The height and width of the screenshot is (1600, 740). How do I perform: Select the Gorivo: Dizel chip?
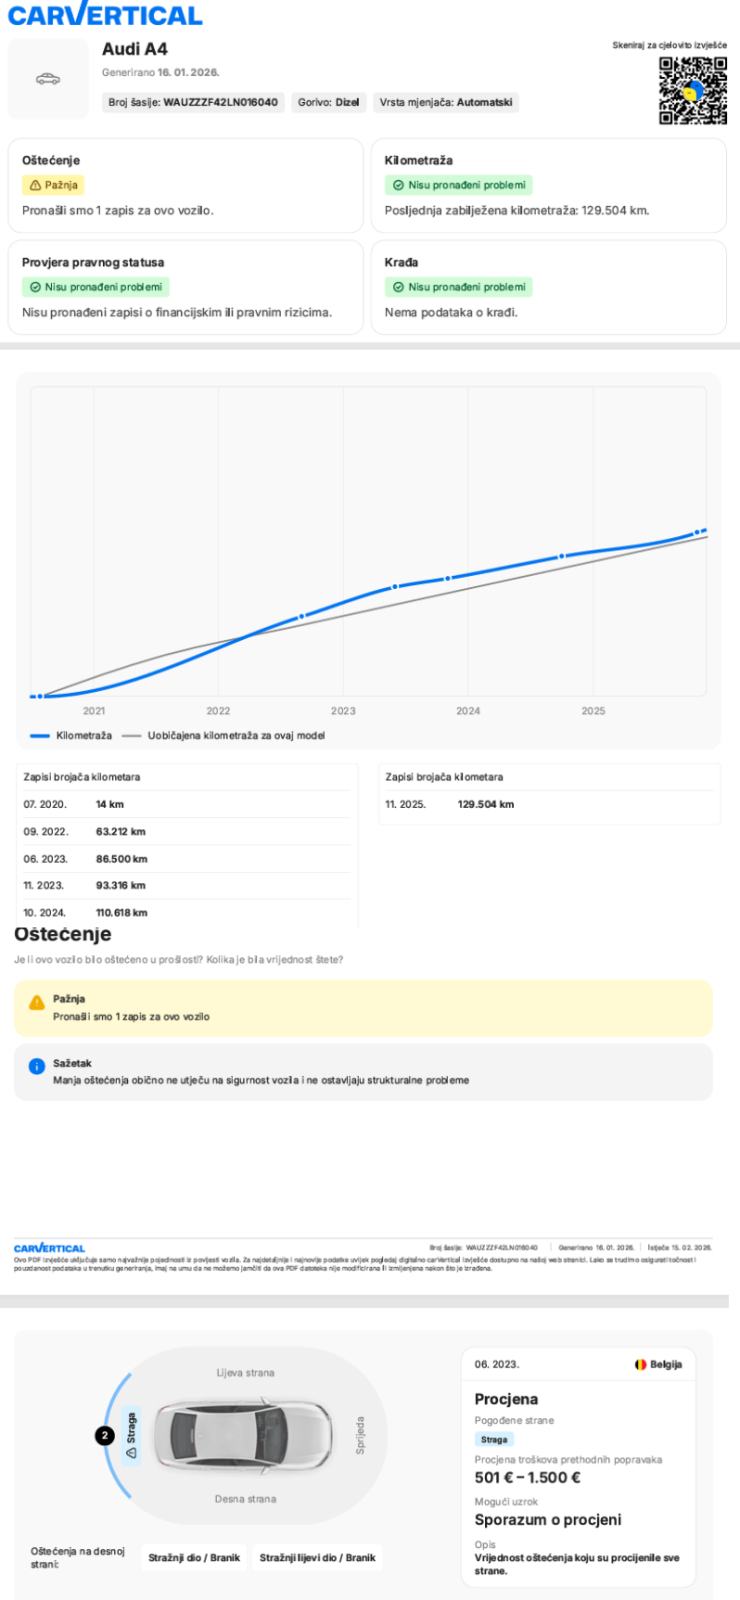pos(330,102)
